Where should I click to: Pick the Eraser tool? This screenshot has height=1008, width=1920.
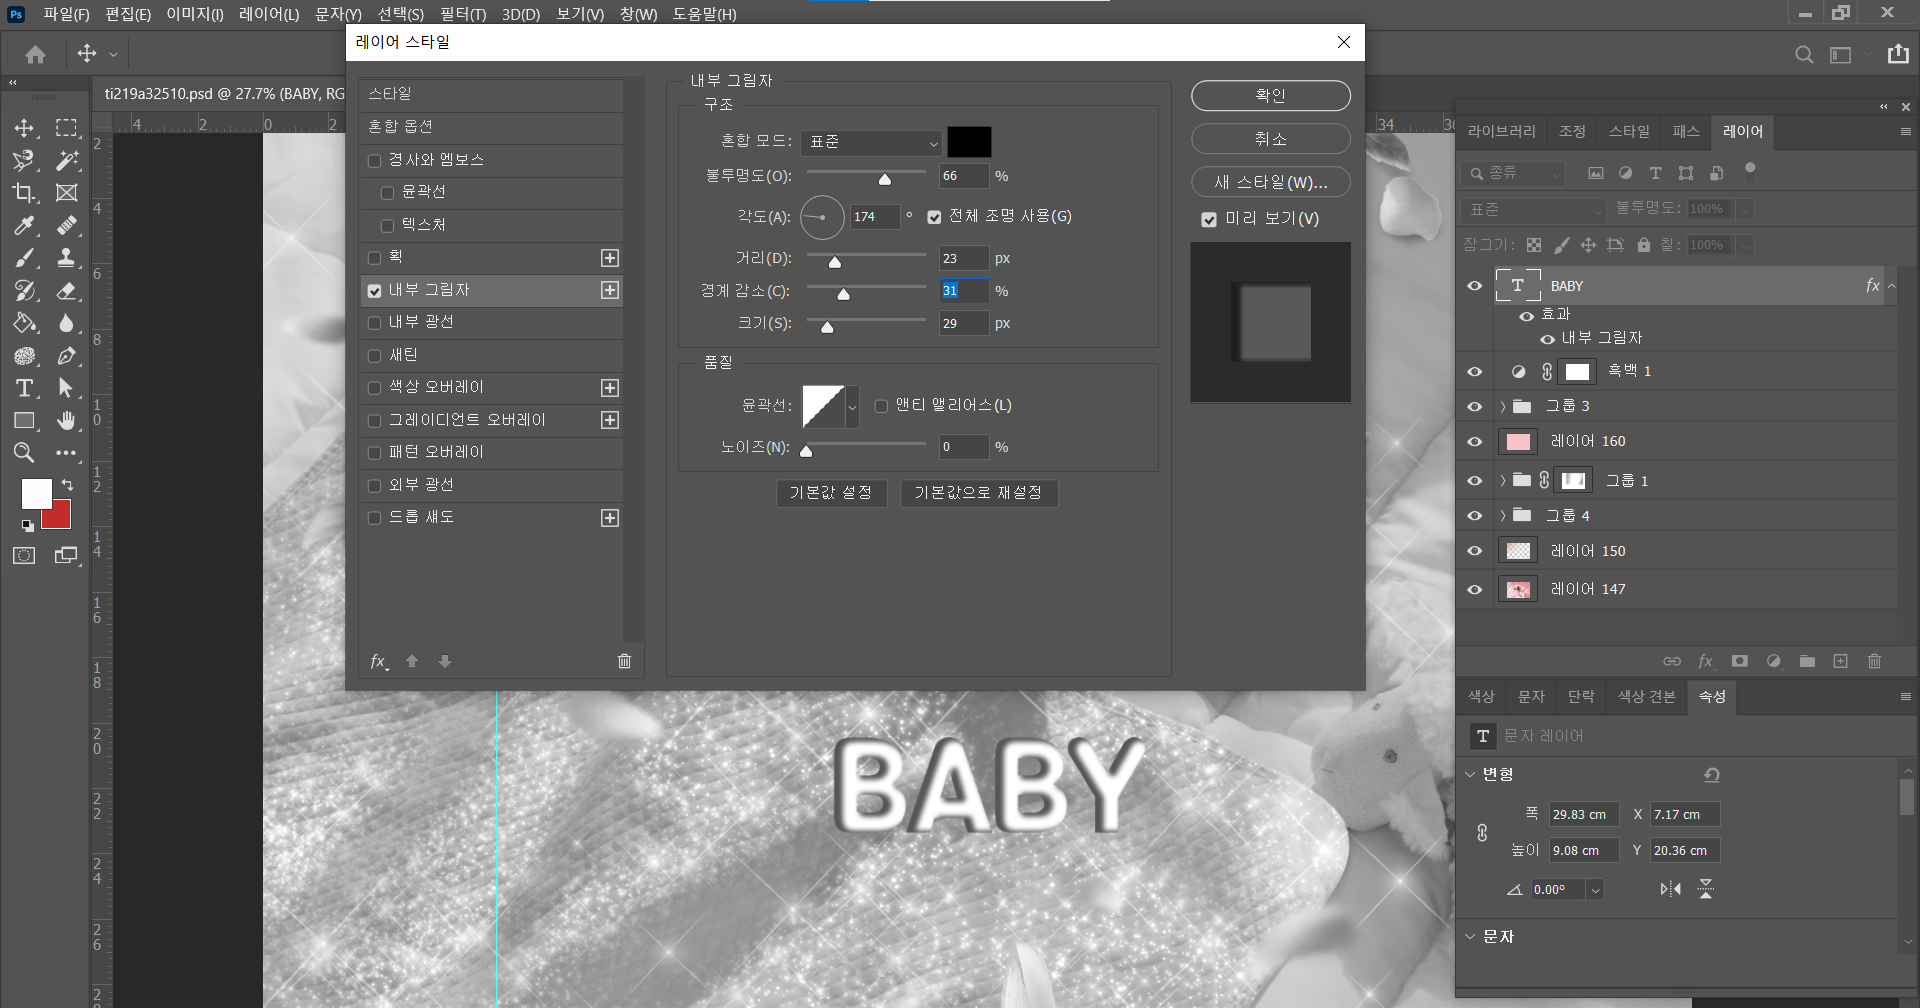click(x=66, y=291)
